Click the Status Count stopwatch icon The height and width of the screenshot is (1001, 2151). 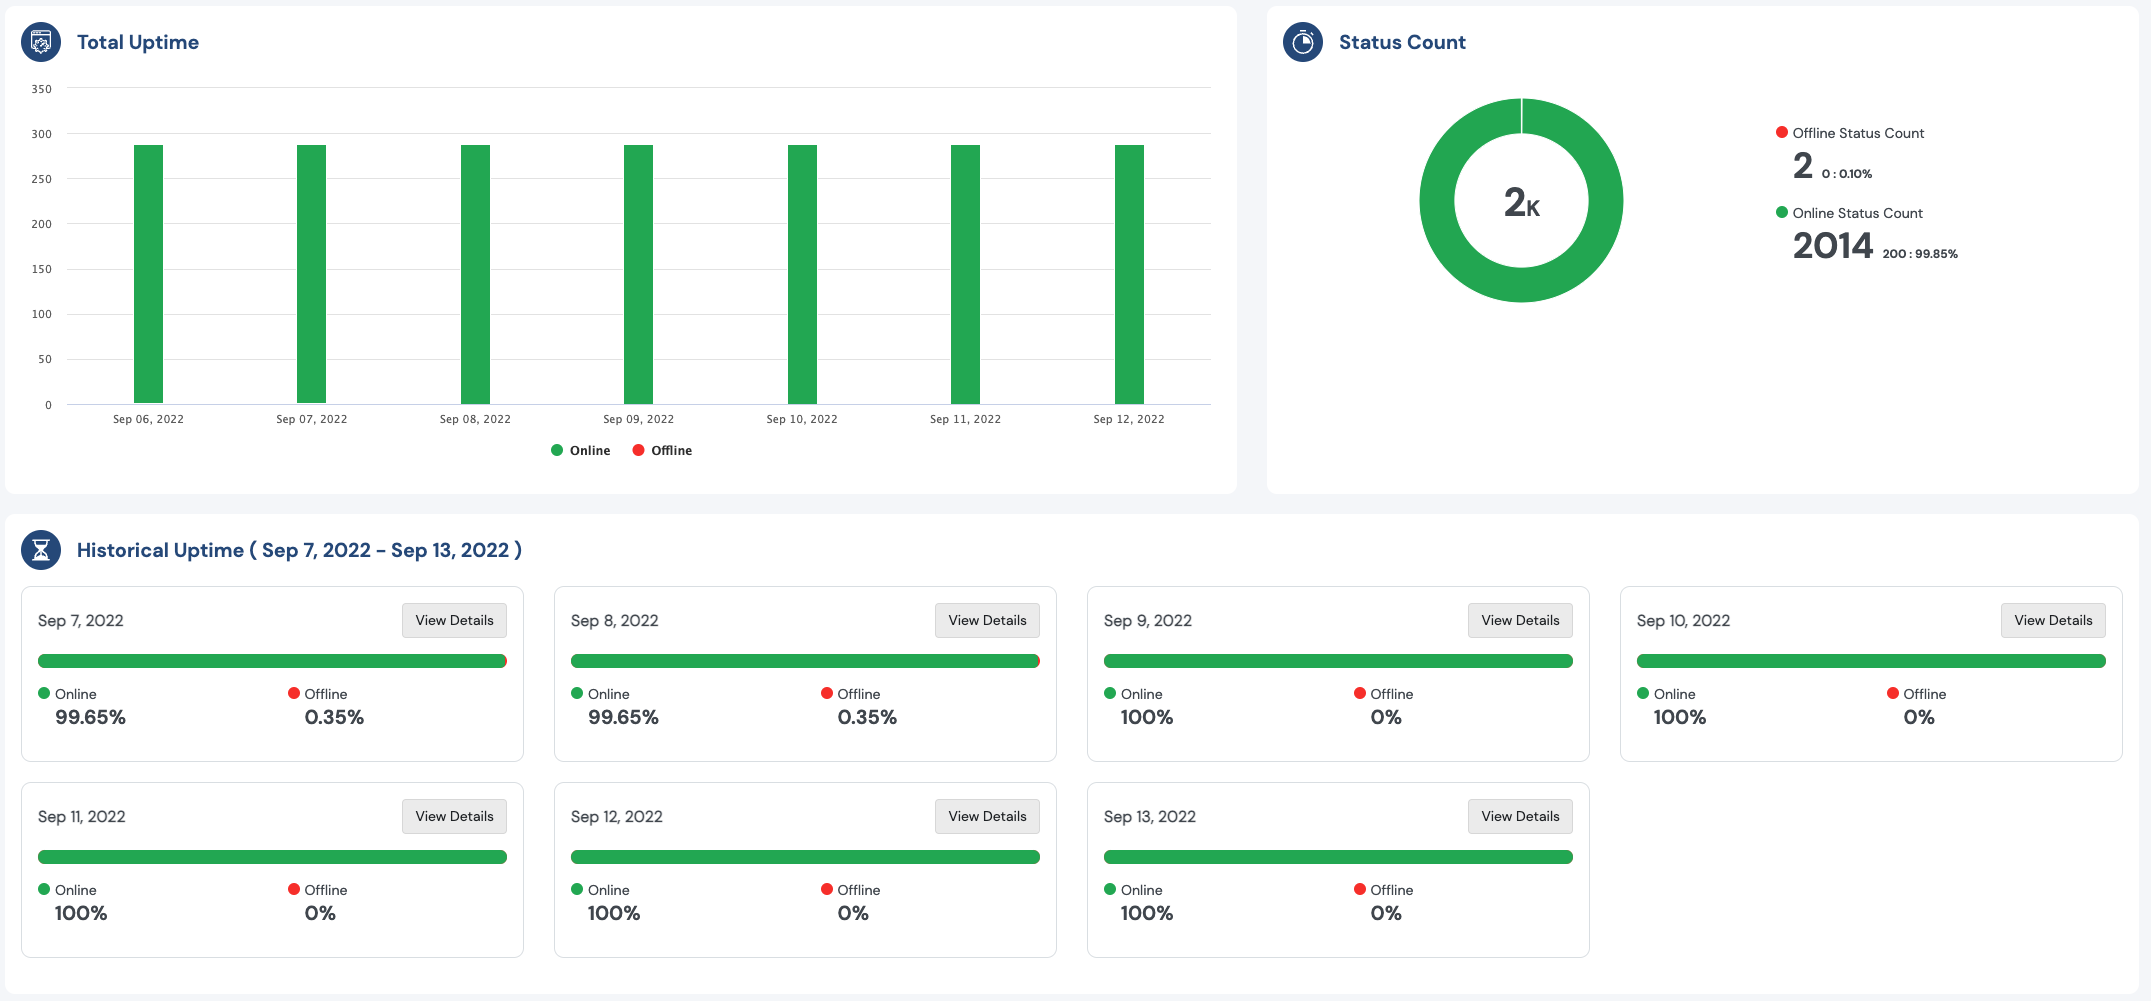(x=1303, y=42)
